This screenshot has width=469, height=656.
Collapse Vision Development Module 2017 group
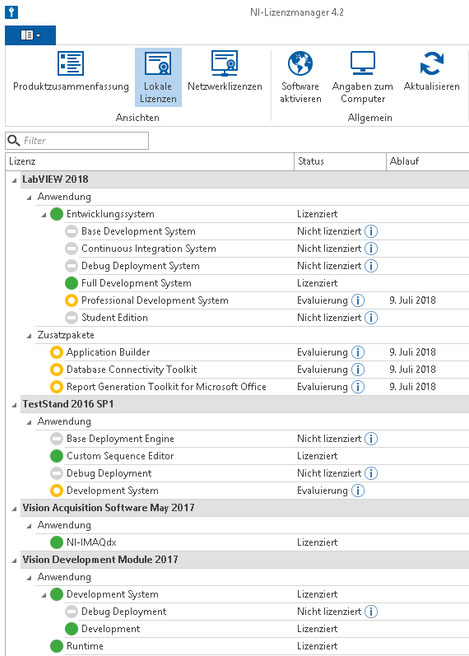tap(14, 561)
